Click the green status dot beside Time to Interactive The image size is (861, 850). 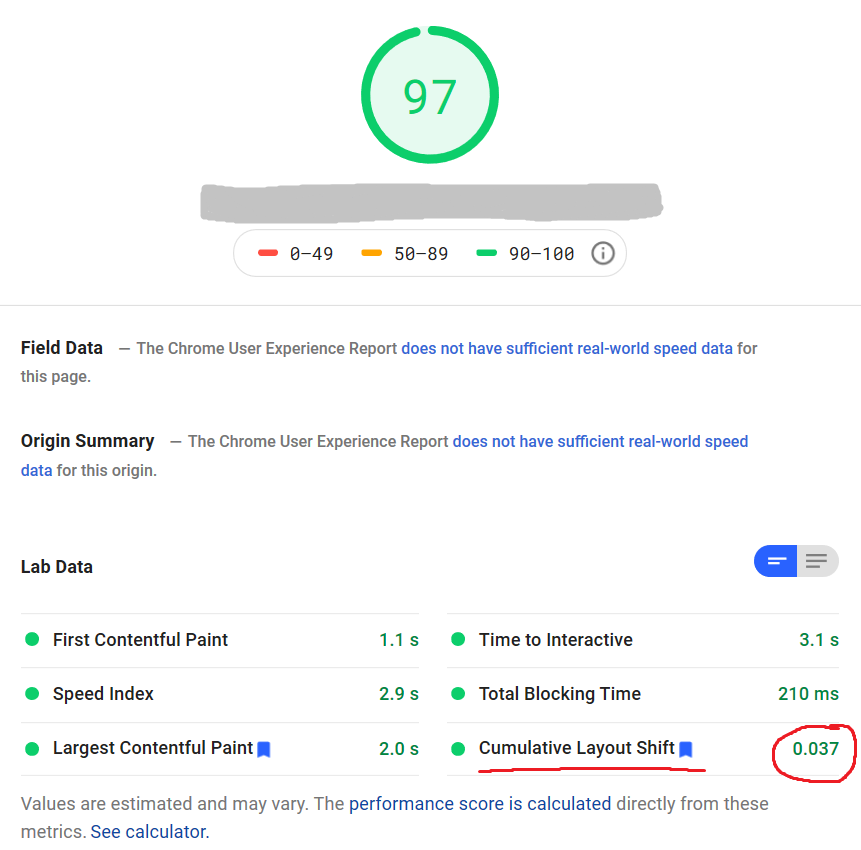[x=460, y=640]
